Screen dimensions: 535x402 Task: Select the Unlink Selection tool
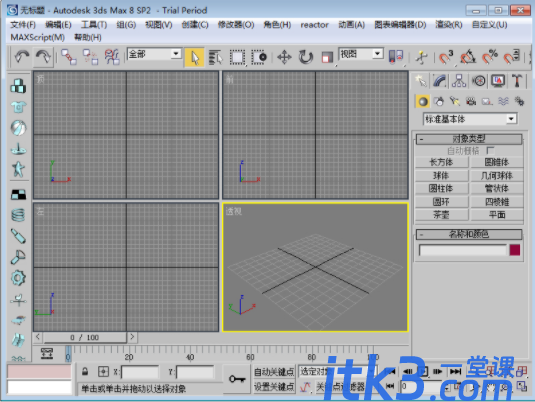(x=90, y=57)
